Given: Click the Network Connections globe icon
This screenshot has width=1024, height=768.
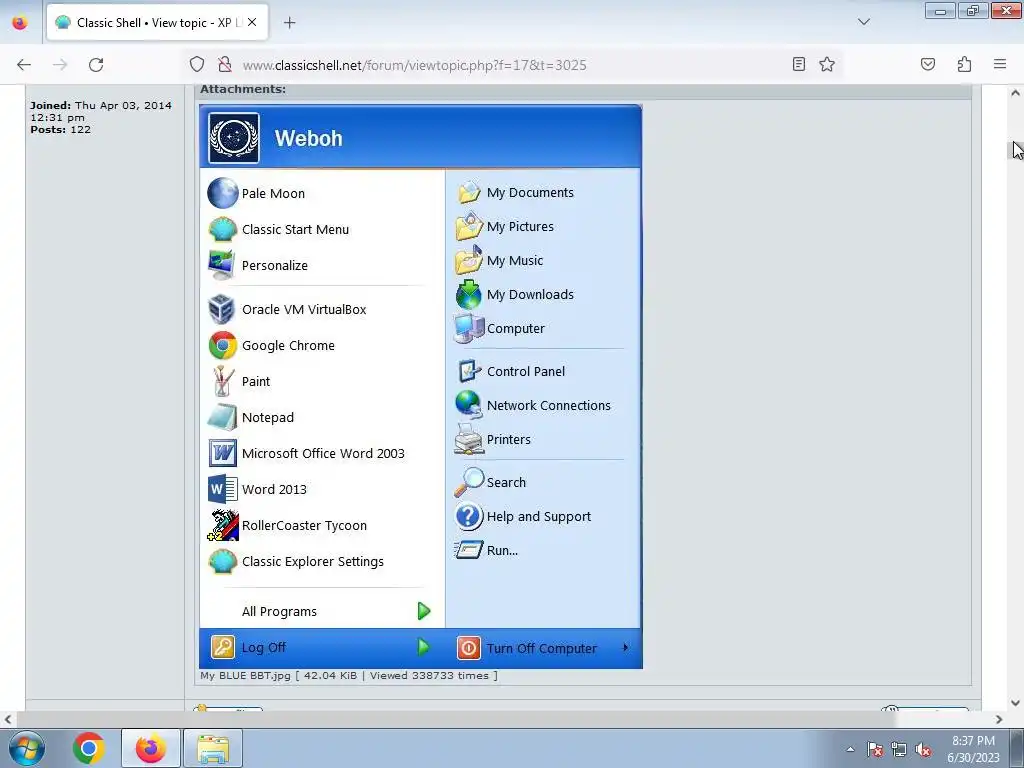Looking at the screenshot, I should click(x=469, y=405).
